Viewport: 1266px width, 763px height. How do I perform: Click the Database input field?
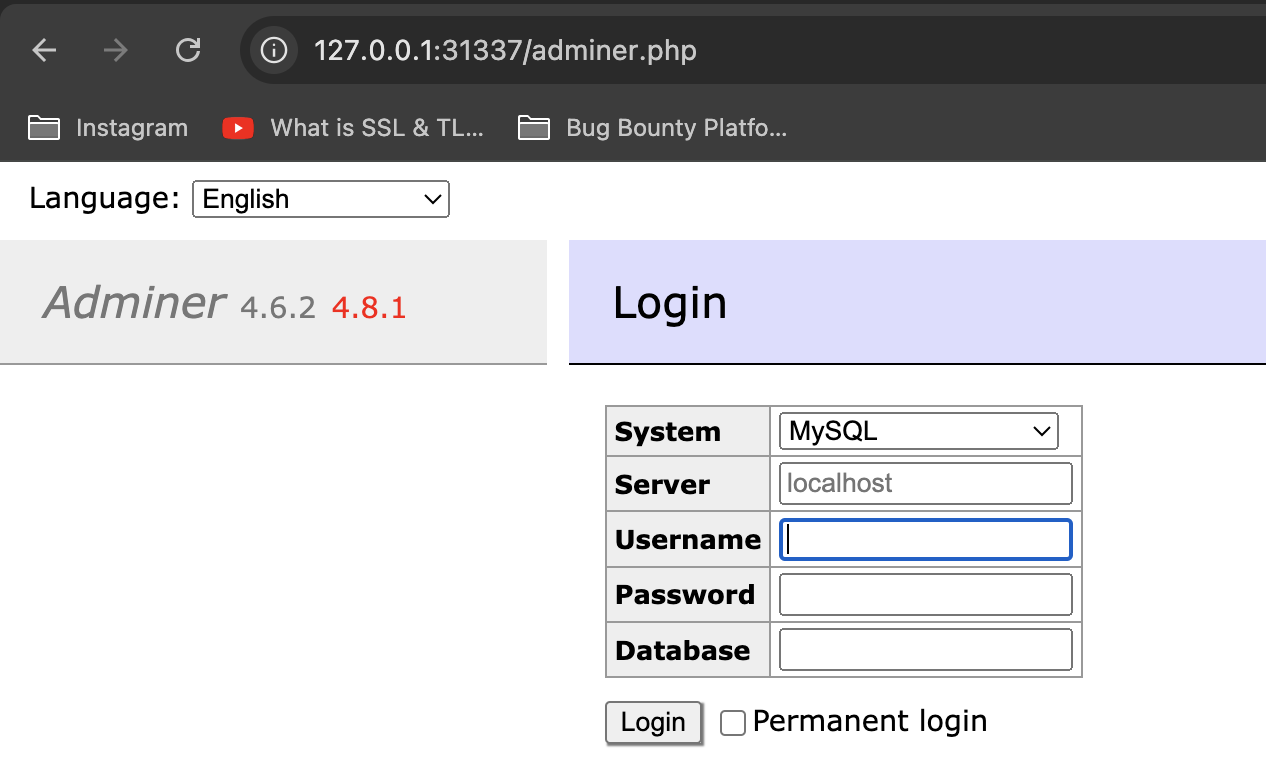pos(926,650)
